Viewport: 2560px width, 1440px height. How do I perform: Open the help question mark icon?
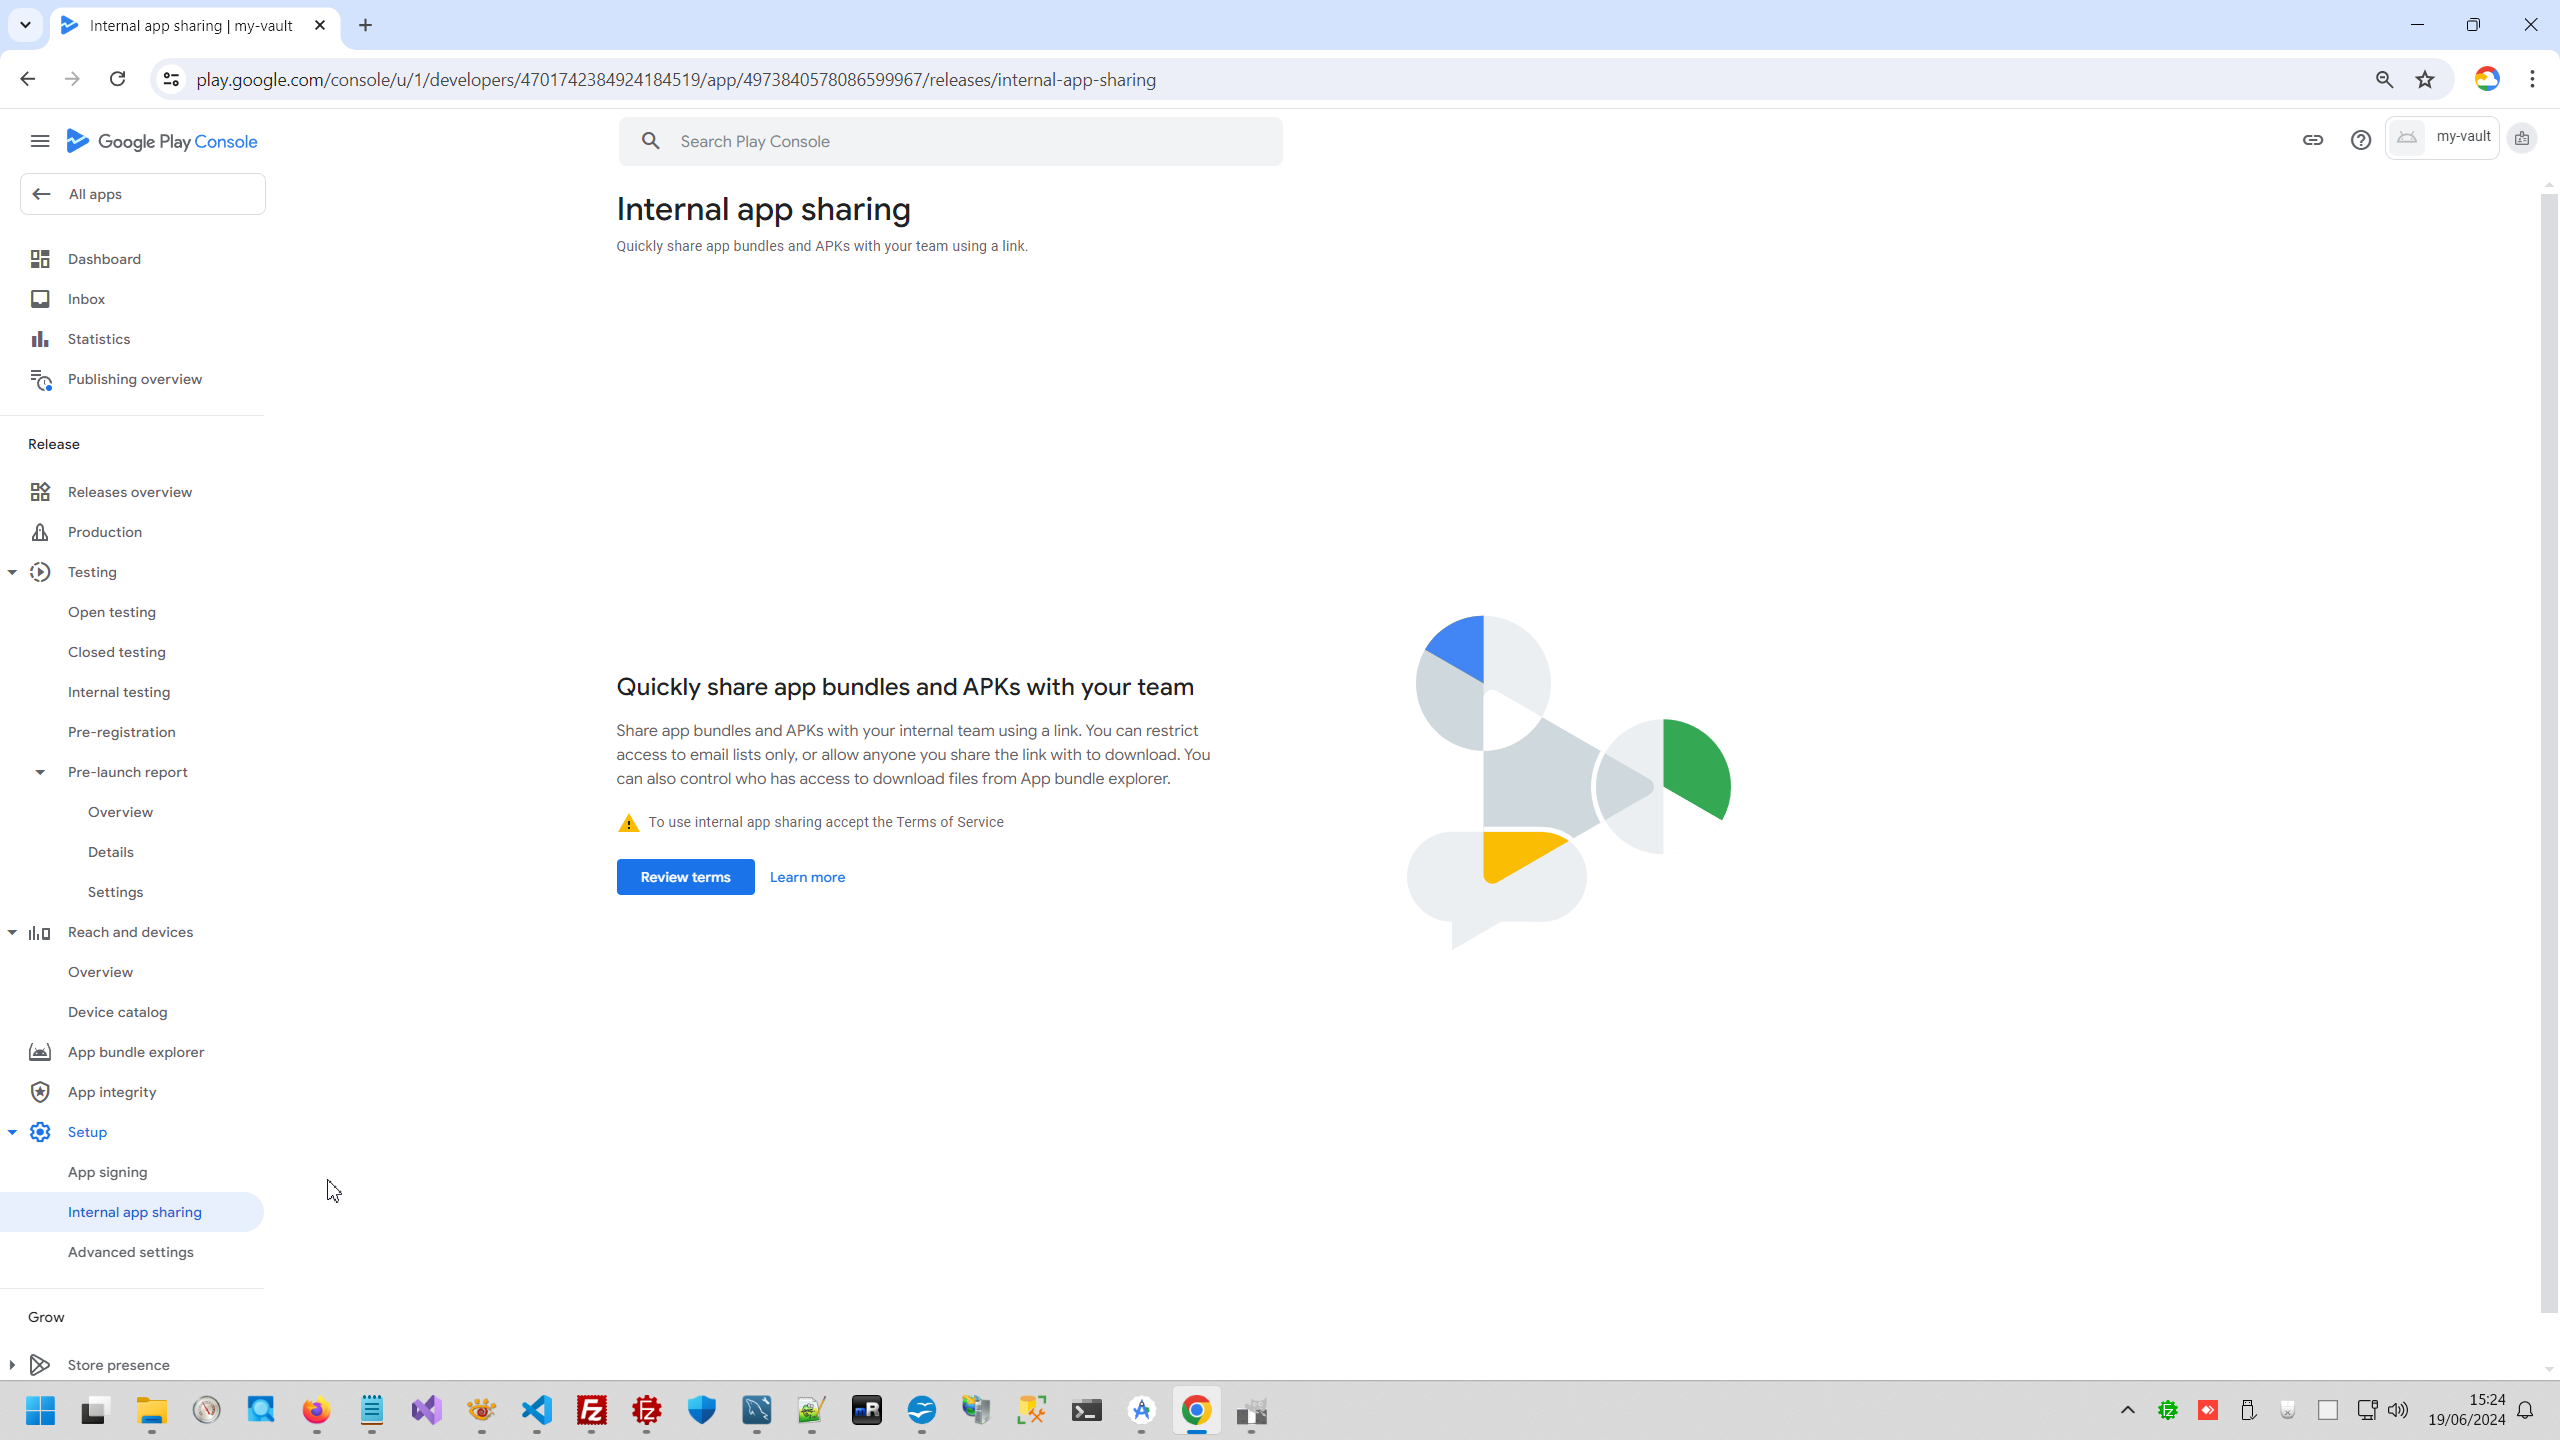point(2360,140)
